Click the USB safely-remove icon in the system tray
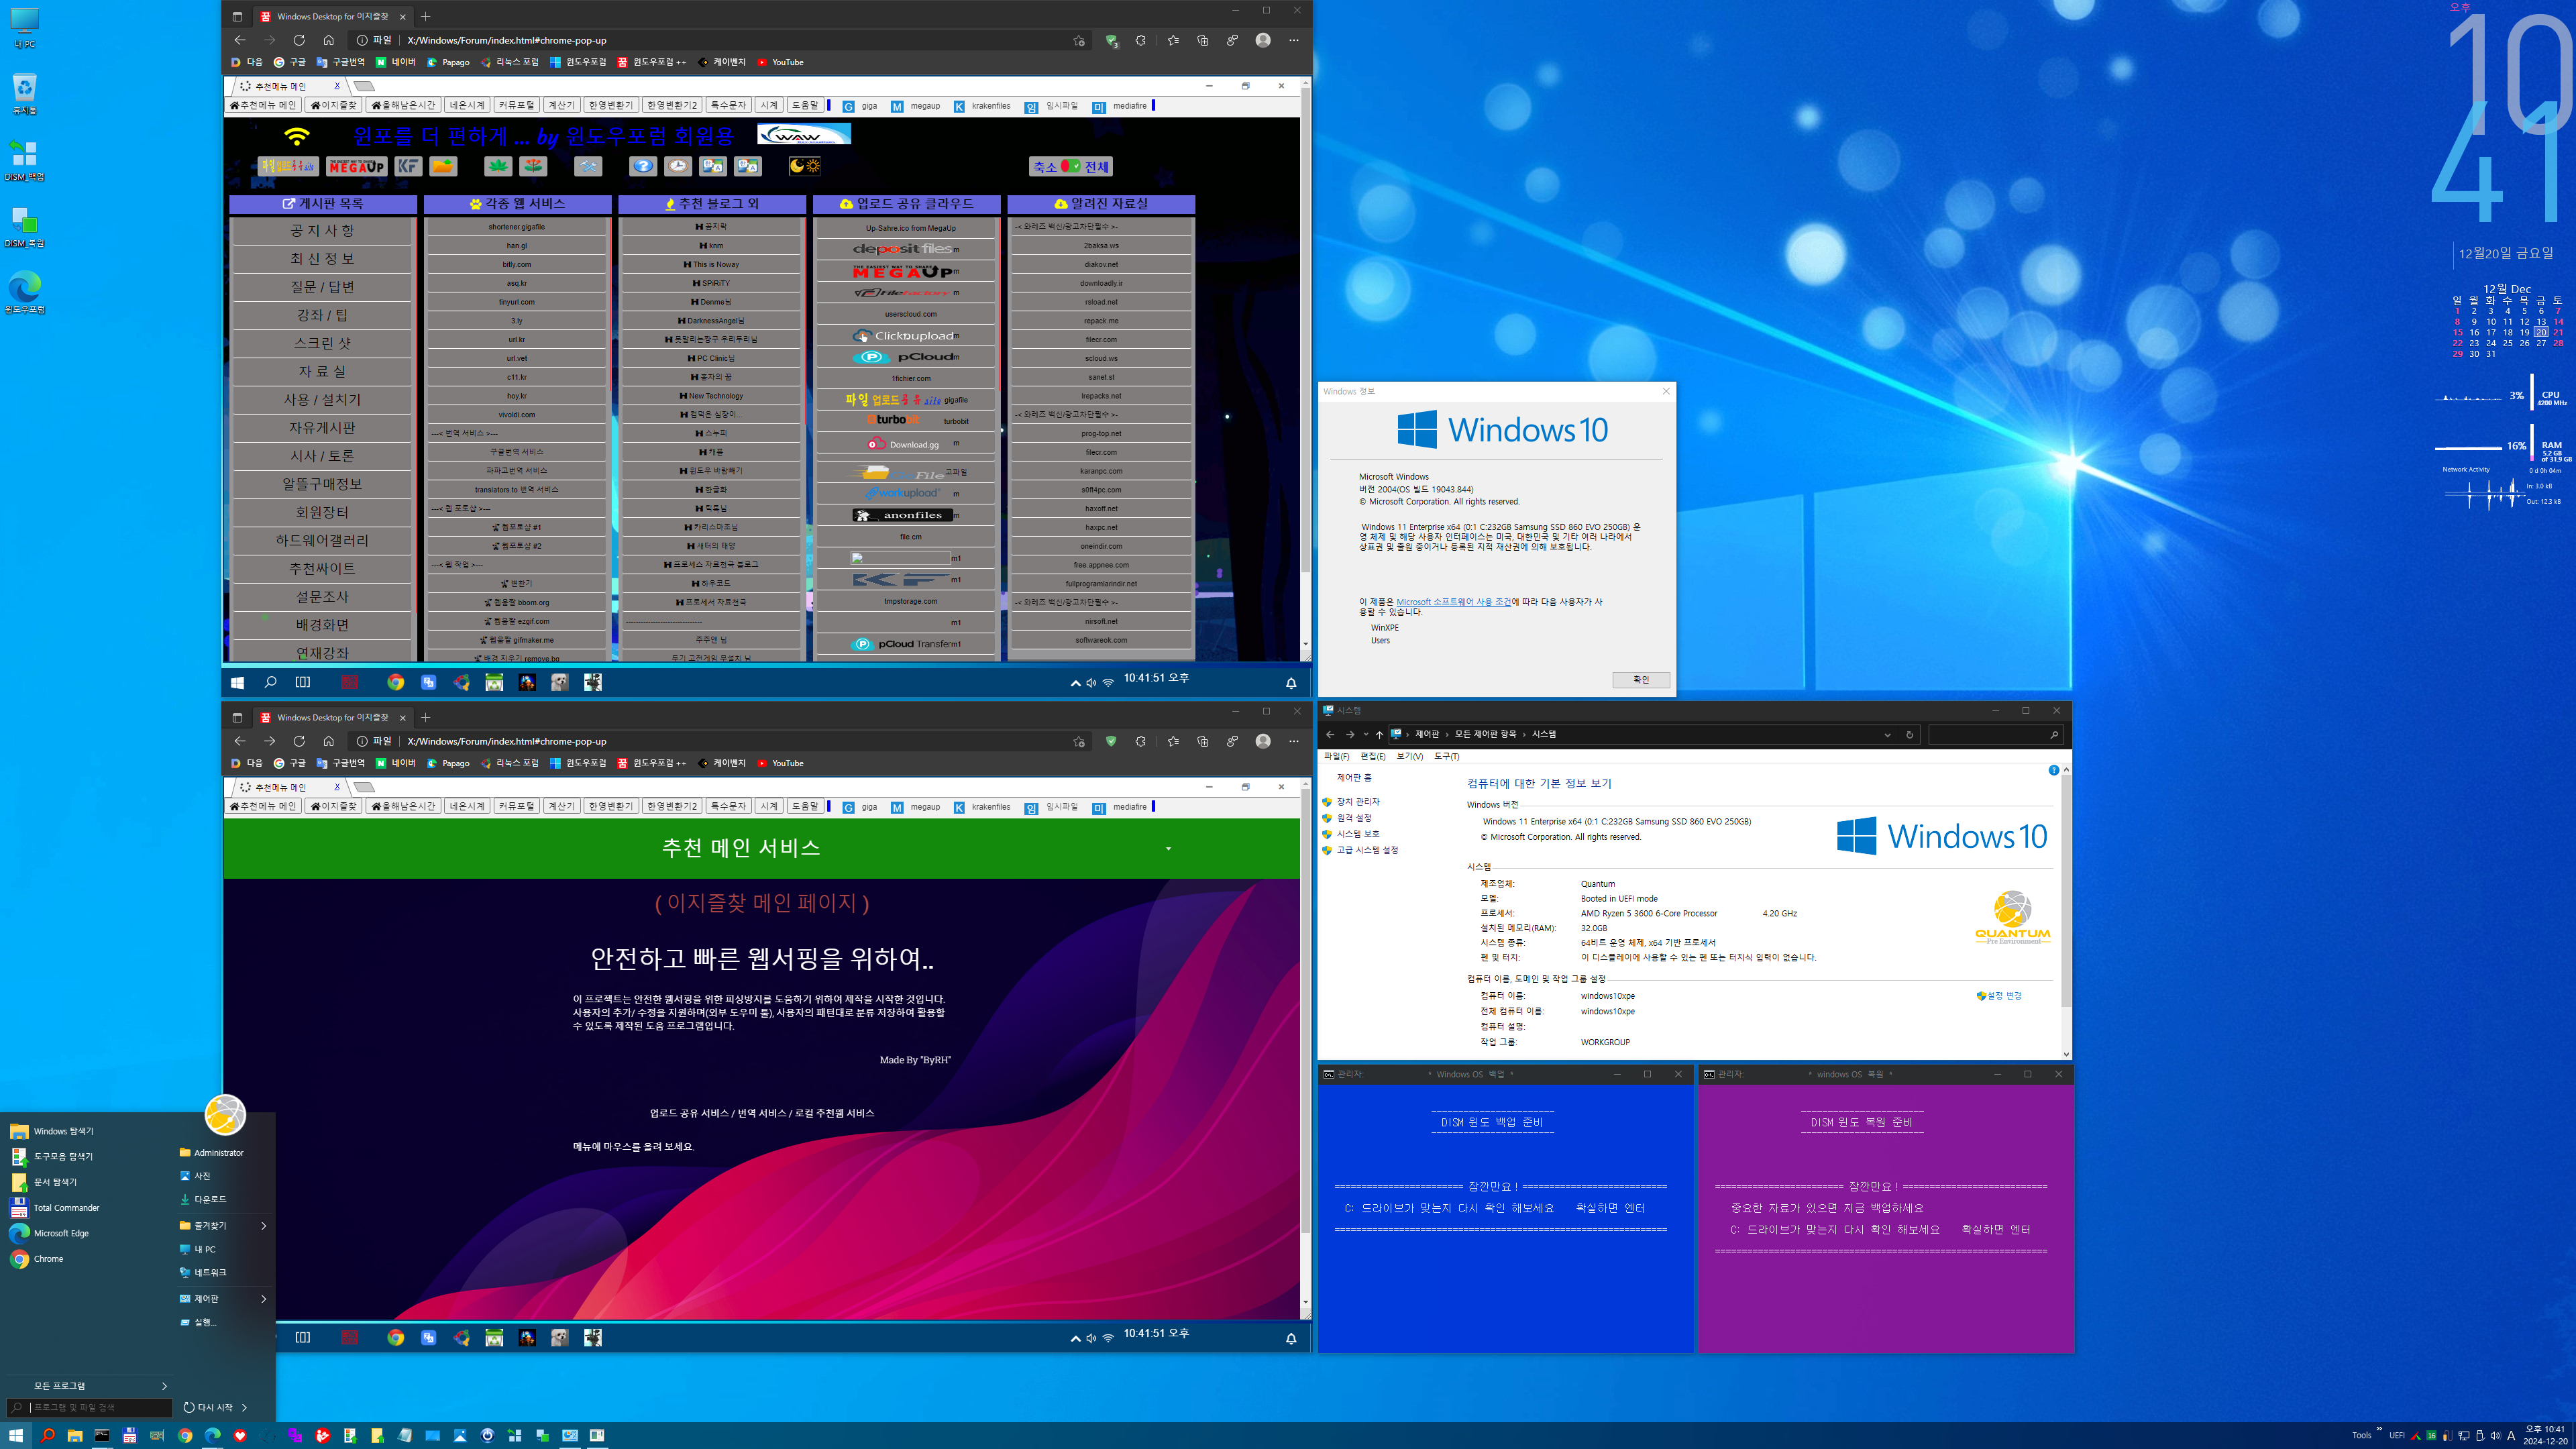 pyautogui.click(x=2480, y=1436)
